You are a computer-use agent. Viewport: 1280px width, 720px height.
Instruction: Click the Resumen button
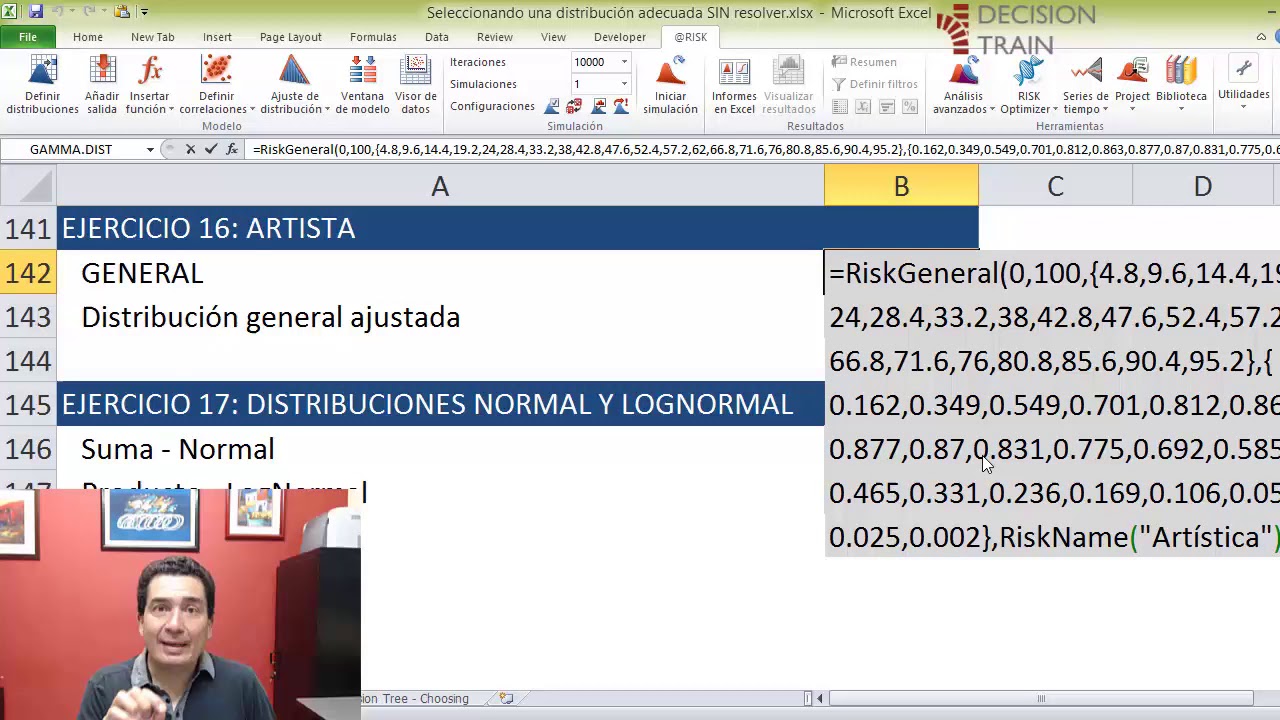point(864,62)
